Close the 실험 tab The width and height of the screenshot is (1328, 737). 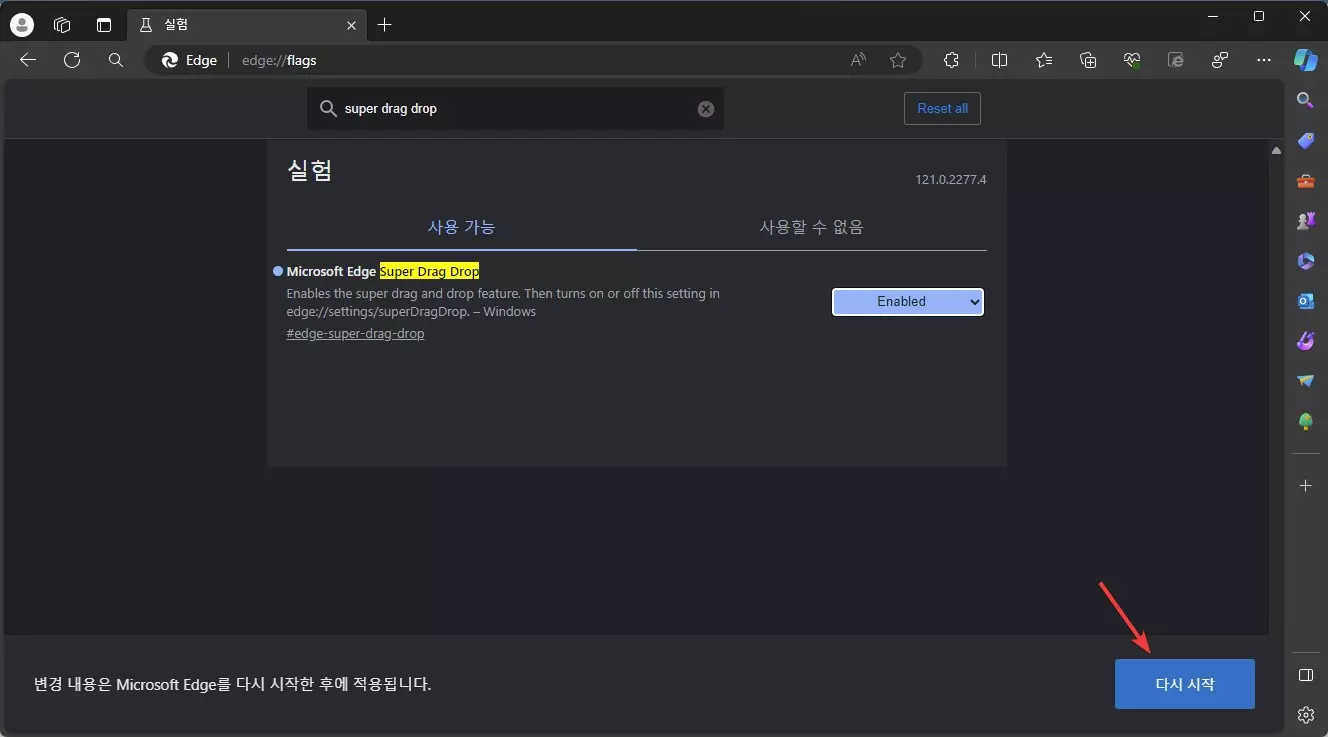pos(351,24)
